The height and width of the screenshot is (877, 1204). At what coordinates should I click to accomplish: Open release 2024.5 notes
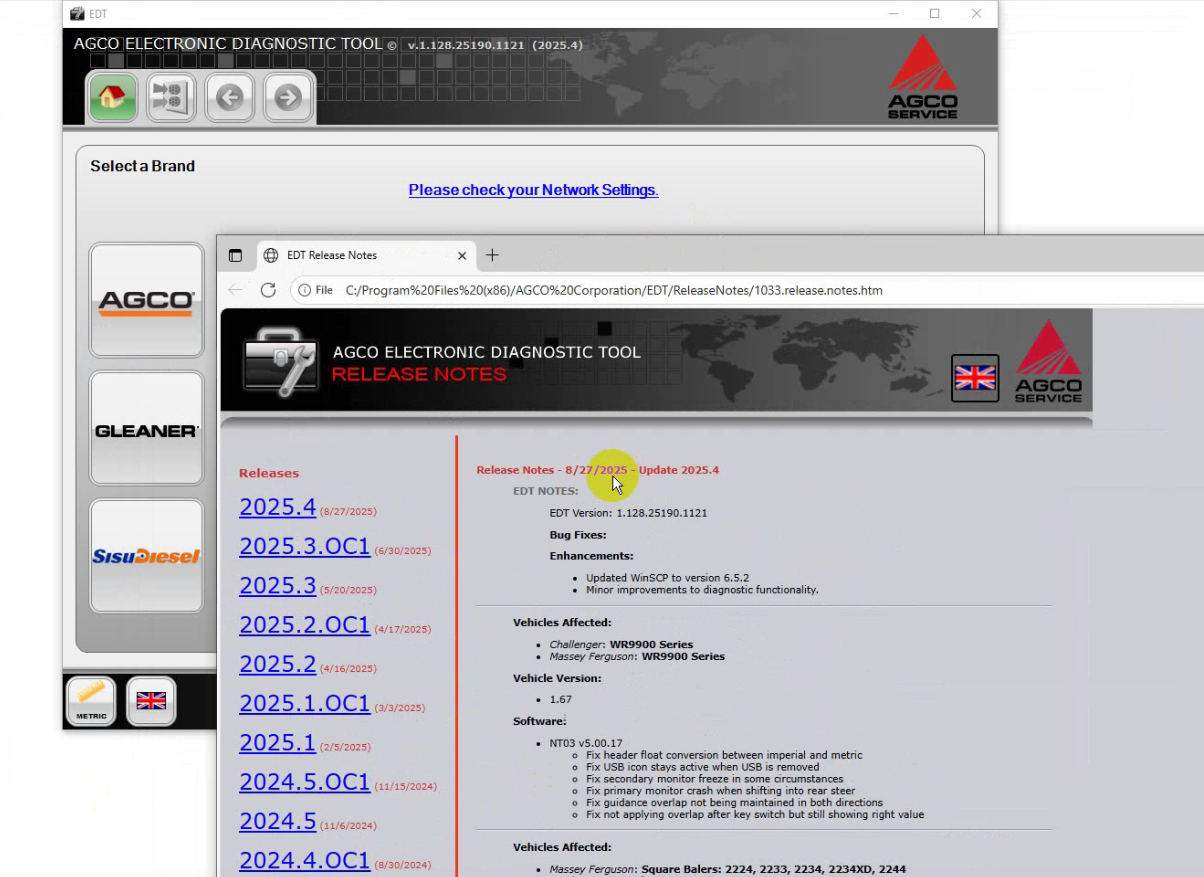pos(277,821)
